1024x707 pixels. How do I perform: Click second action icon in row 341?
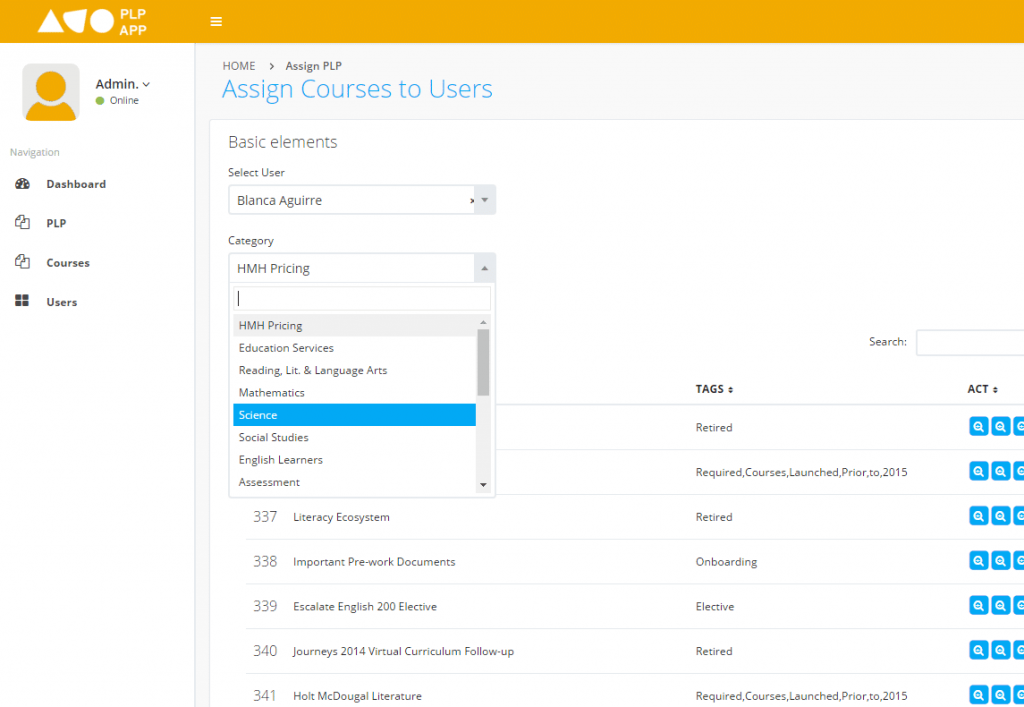click(x=1000, y=695)
